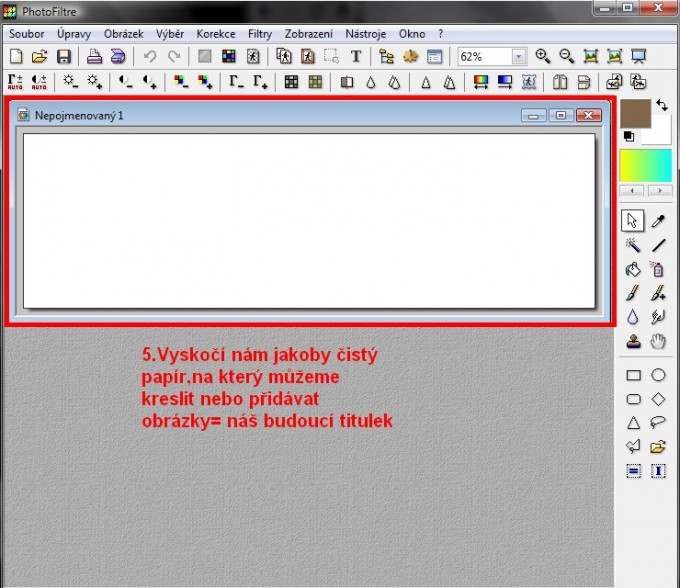This screenshot has height=588, width=680.
Task: Increase contrast with half-circle plus icon
Action: coord(150,82)
